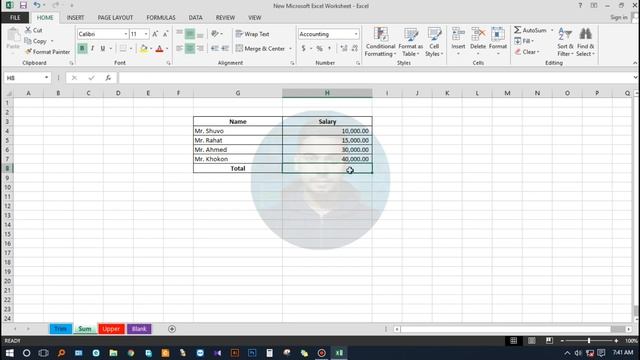The width and height of the screenshot is (640, 360).
Task: Apply Comma Style number format
Action: [329, 49]
